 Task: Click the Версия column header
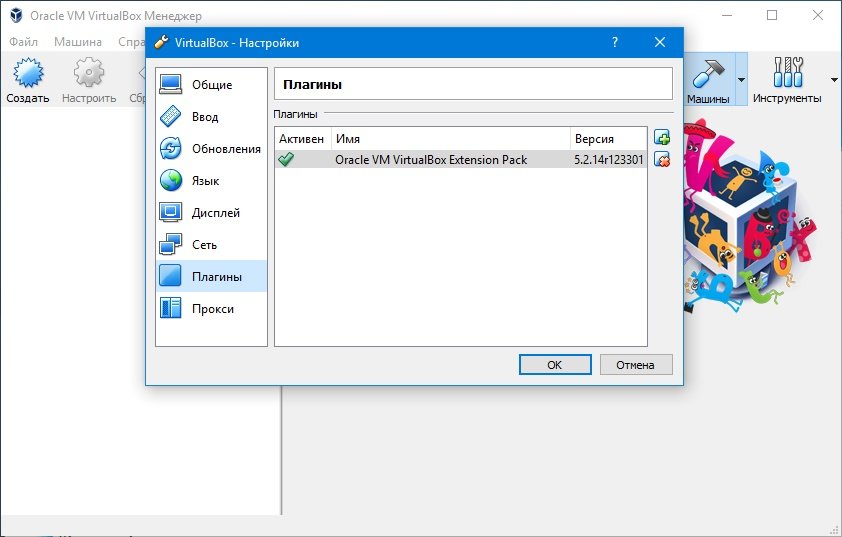click(608, 139)
